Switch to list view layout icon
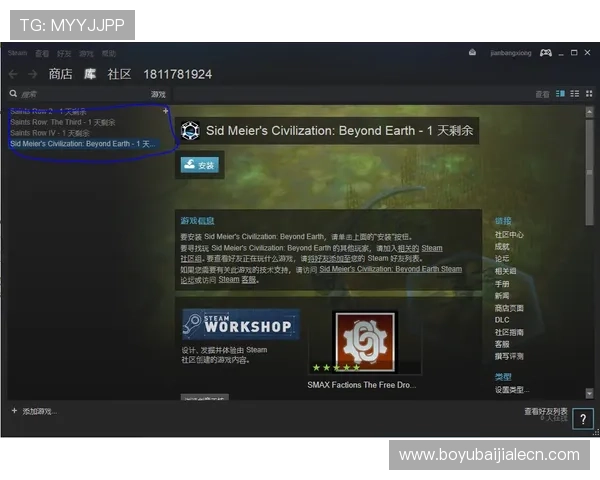The width and height of the screenshot is (600, 480). tap(574, 94)
